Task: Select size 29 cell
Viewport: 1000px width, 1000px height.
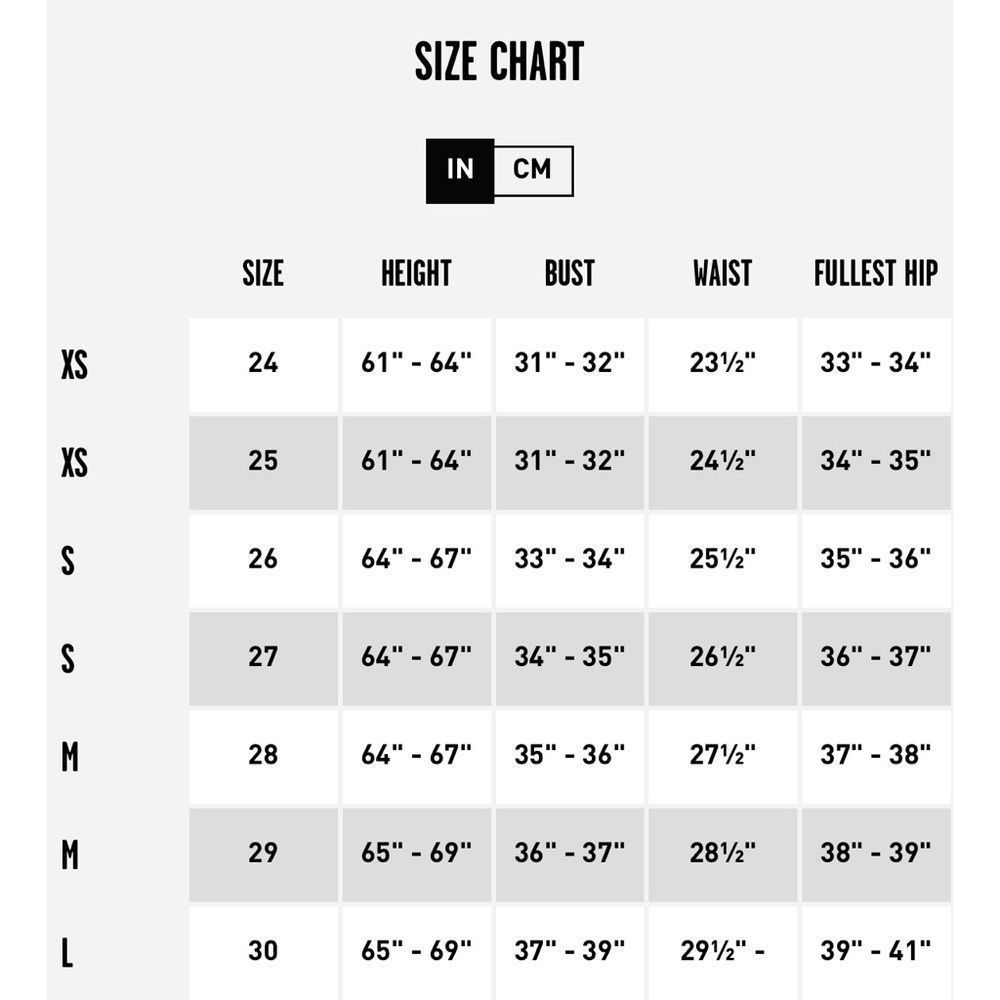Action: pyautogui.click(x=263, y=855)
